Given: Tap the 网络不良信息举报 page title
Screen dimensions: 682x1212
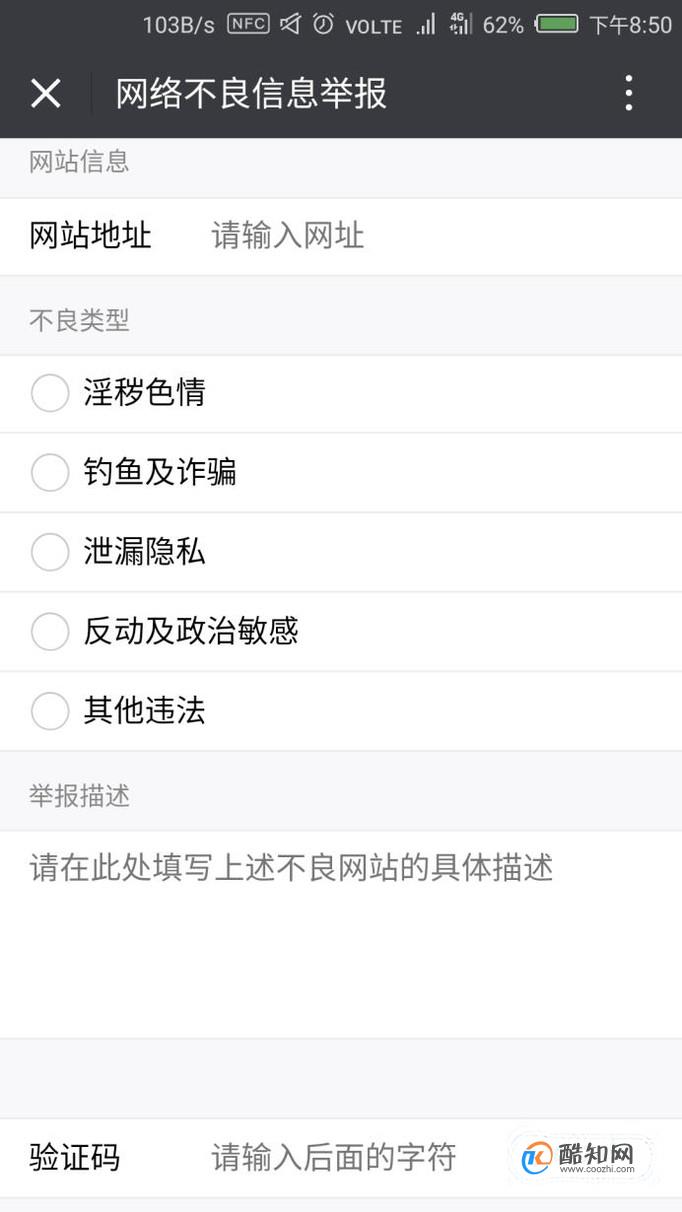Looking at the screenshot, I should point(251,93).
